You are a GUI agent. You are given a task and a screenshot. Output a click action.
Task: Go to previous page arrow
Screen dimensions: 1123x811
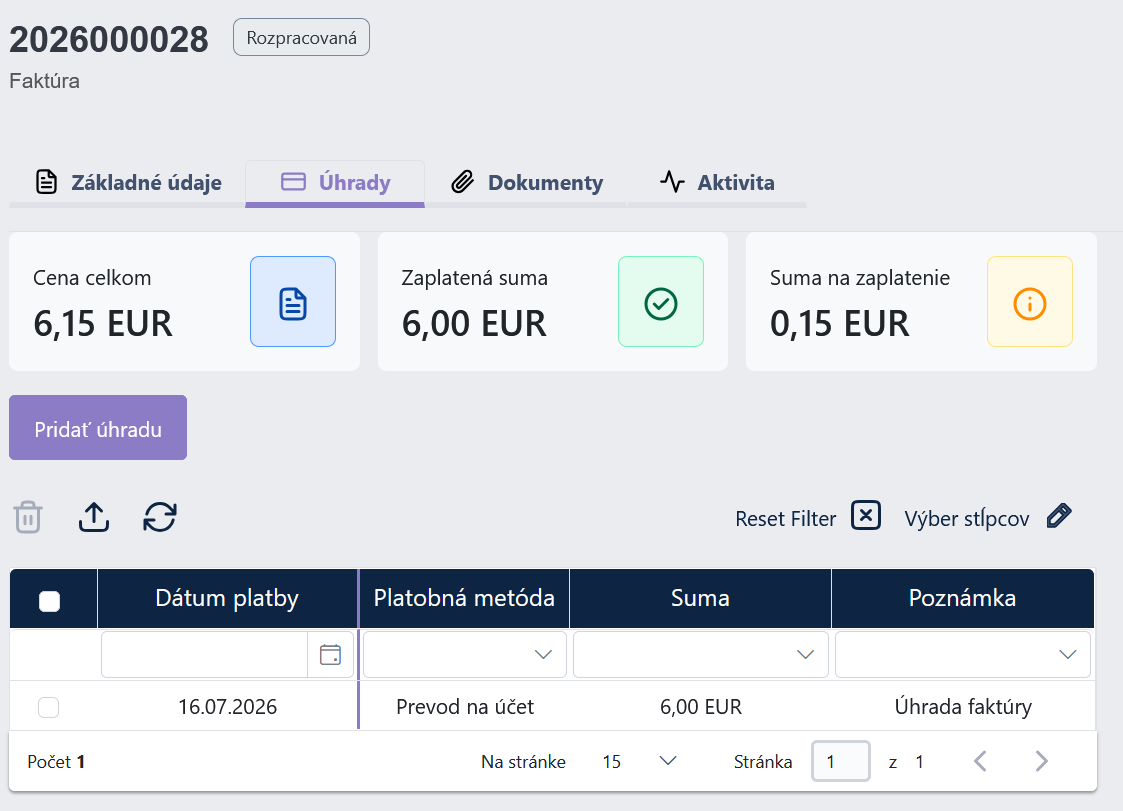tap(980, 761)
